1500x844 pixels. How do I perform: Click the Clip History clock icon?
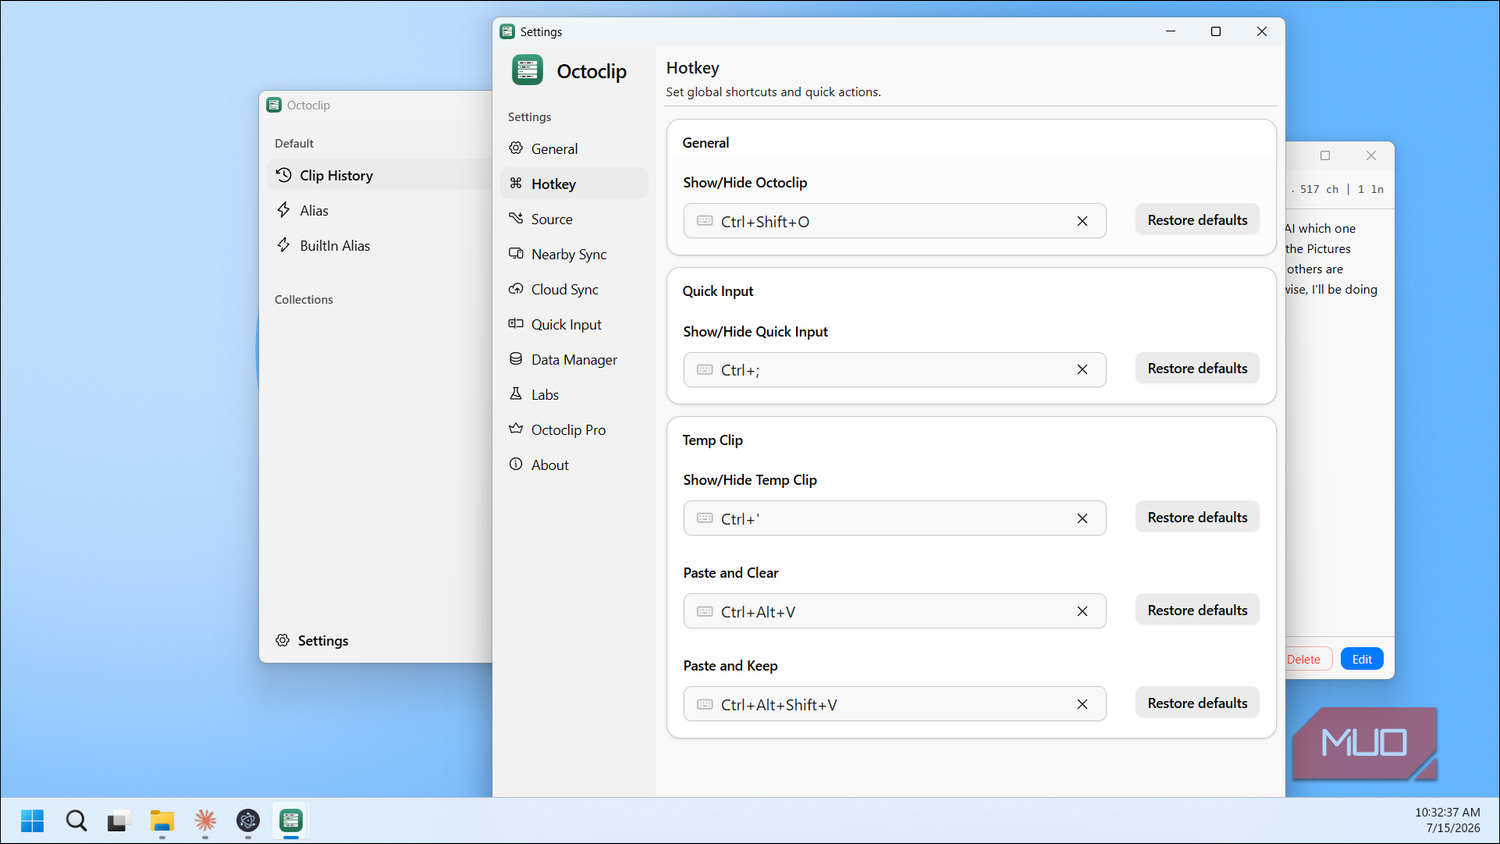pyautogui.click(x=284, y=175)
